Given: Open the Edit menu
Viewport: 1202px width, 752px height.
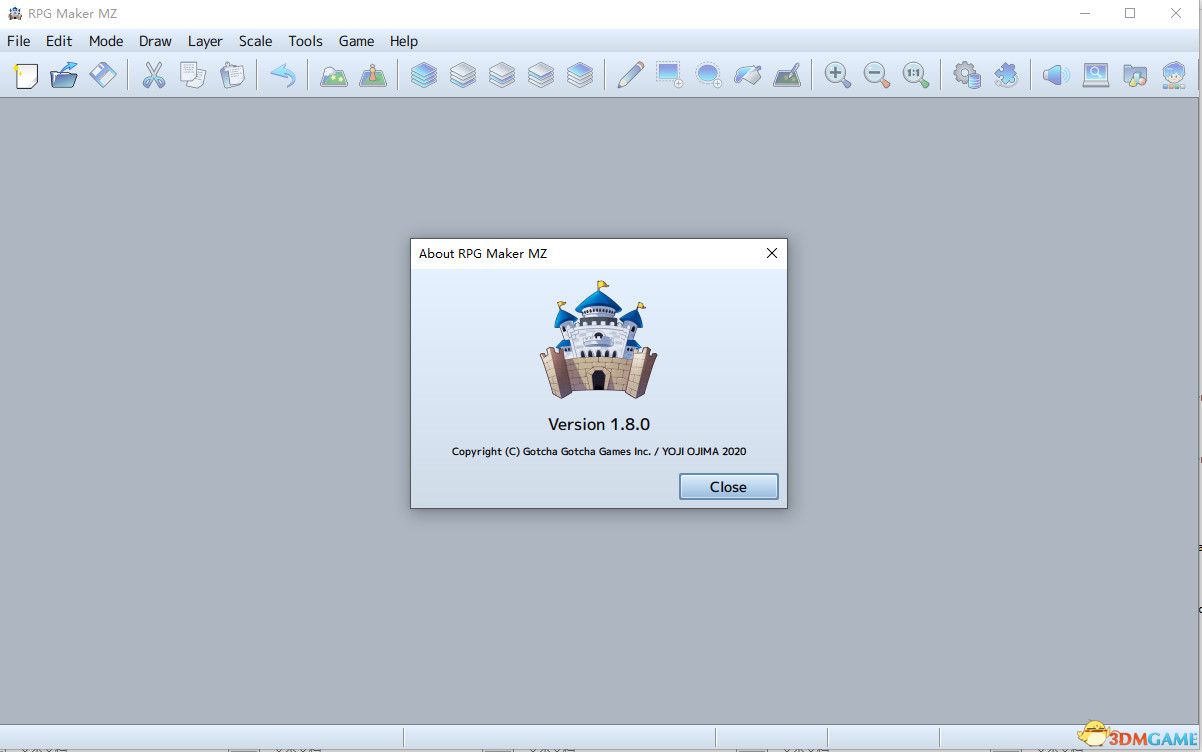Looking at the screenshot, I should [59, 41].
